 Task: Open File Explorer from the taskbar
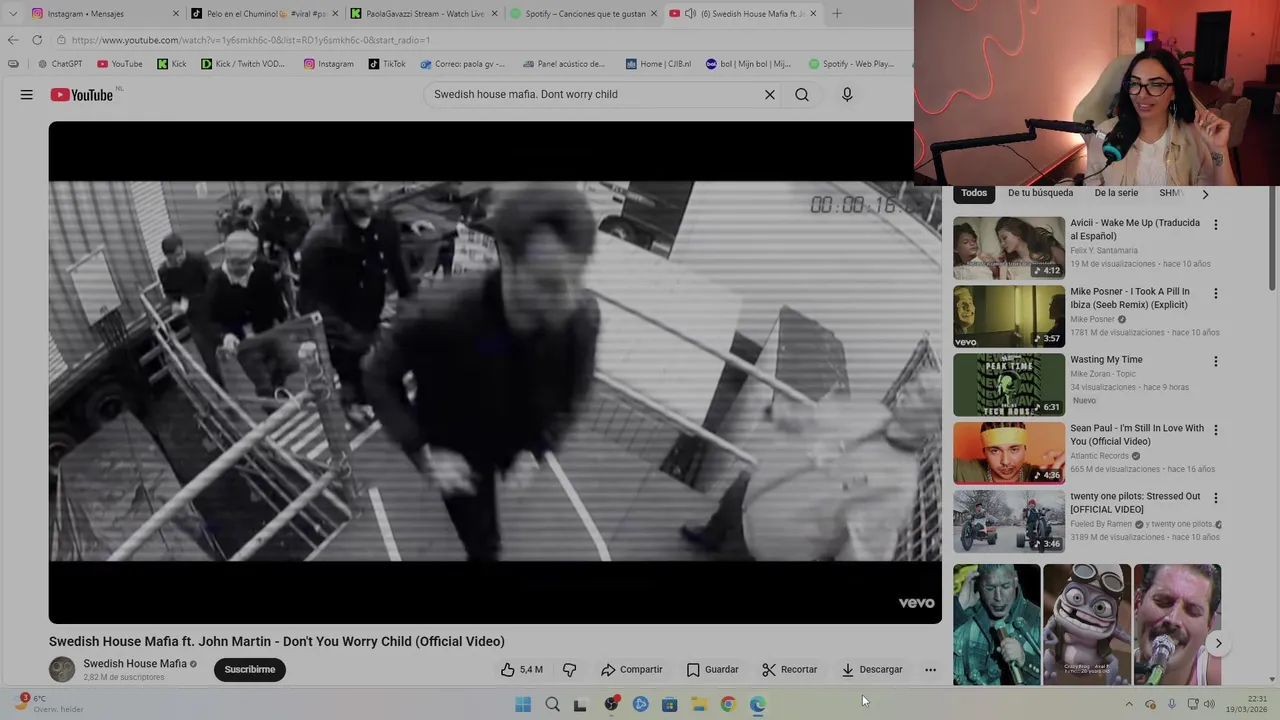coord(699,705)
